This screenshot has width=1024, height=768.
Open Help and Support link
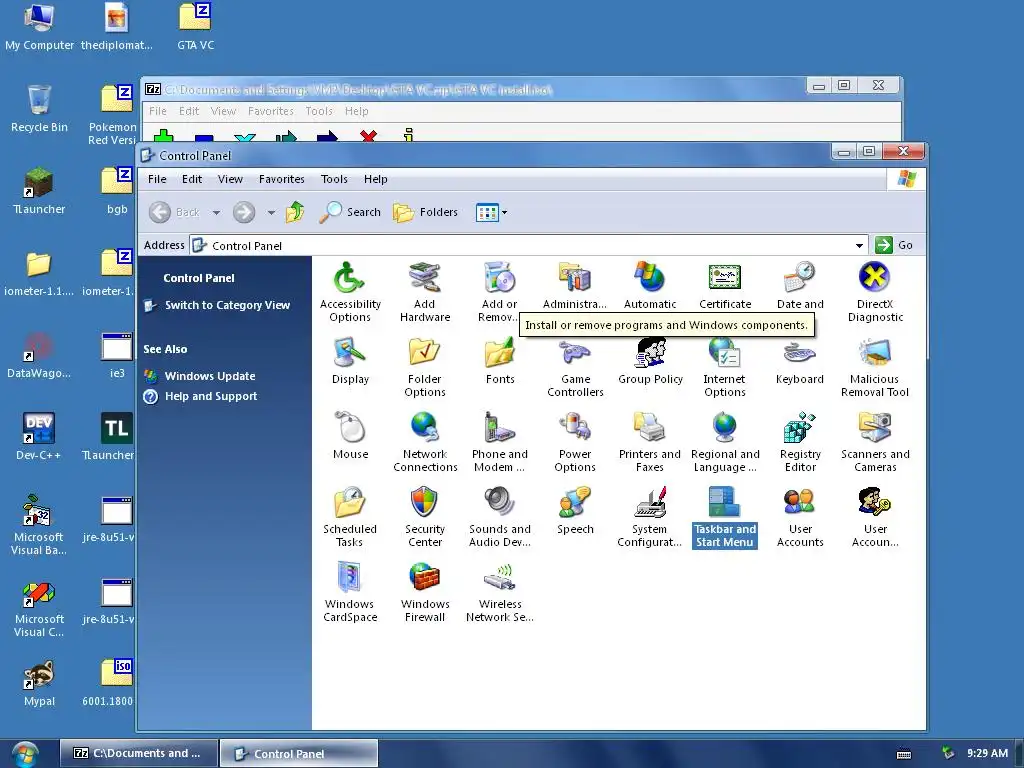coord(210,396)
